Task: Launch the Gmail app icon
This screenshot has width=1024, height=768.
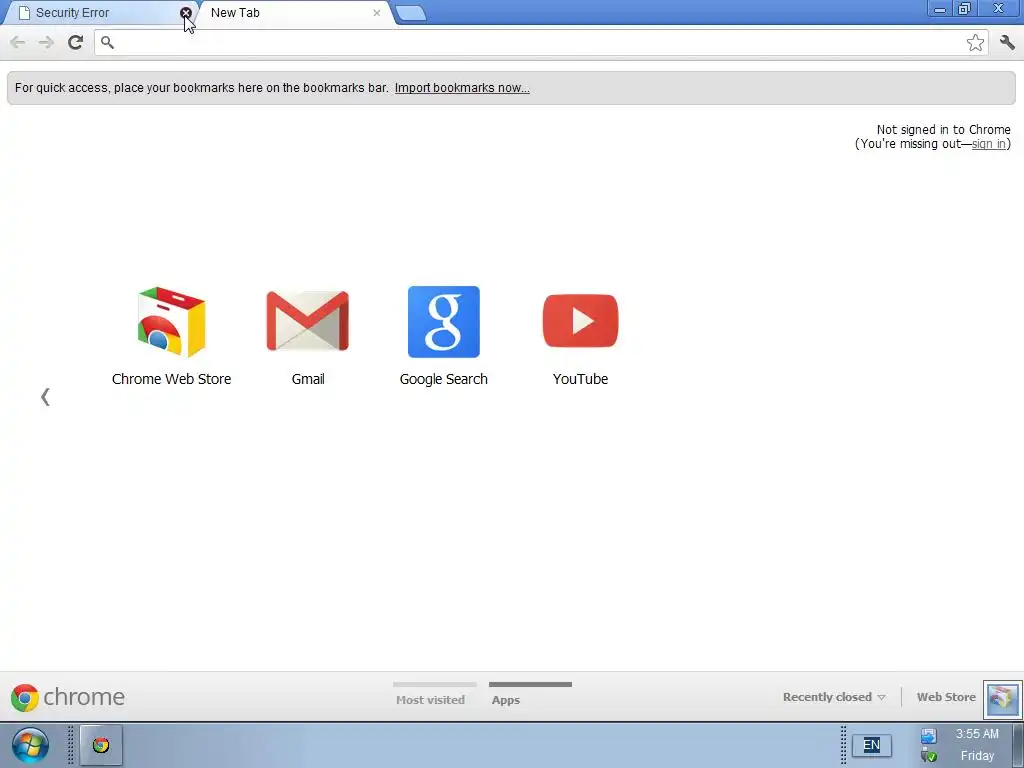Action: [308, 321]
